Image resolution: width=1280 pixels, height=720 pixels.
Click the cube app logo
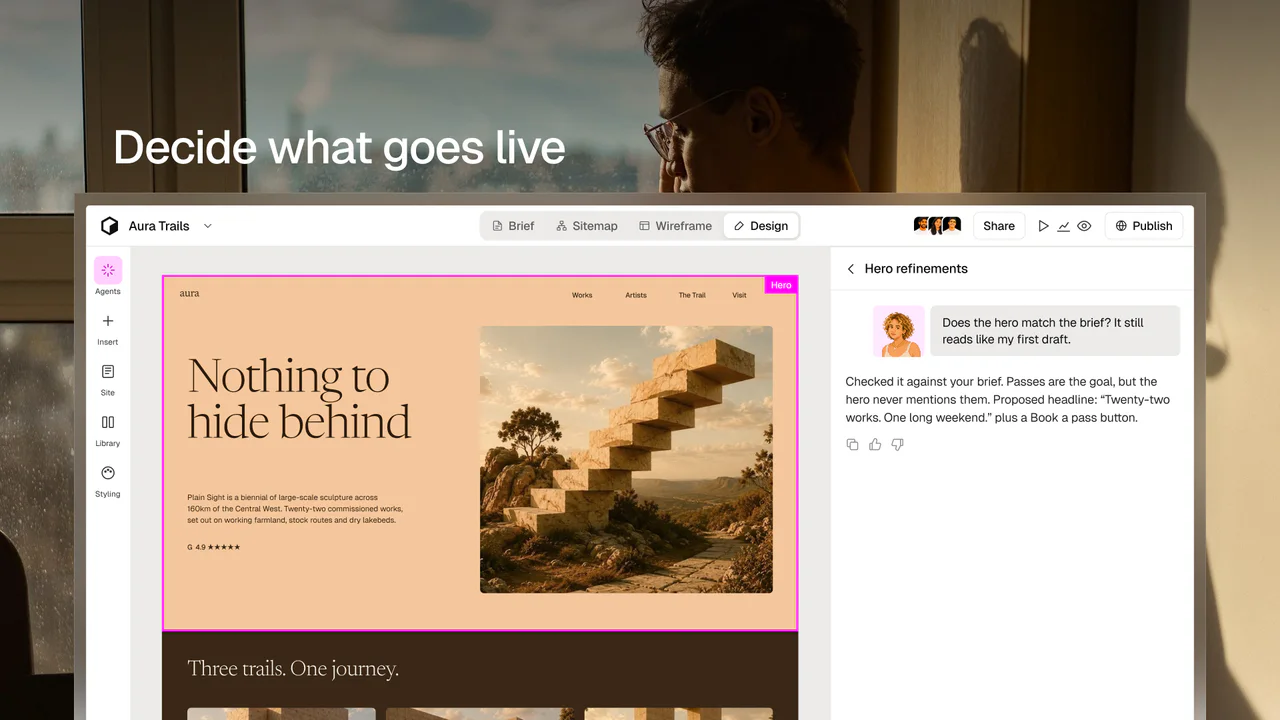(110, 226)
